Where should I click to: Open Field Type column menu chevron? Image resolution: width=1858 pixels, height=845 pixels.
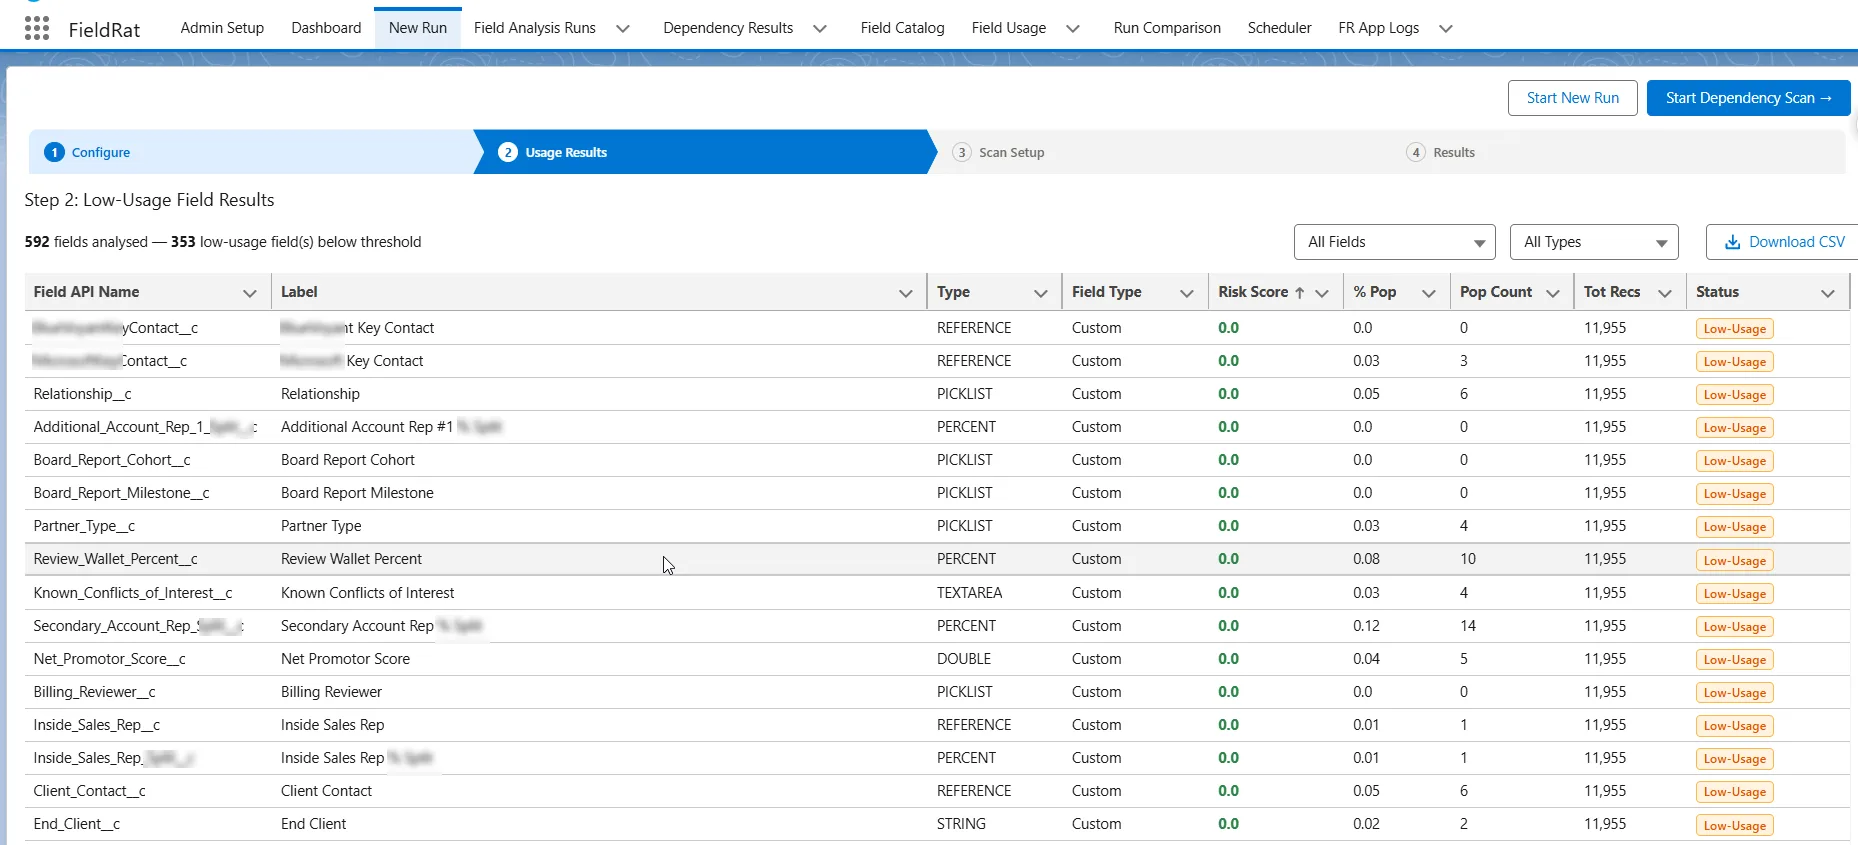pyautogui.click(x=1187, y=293)
